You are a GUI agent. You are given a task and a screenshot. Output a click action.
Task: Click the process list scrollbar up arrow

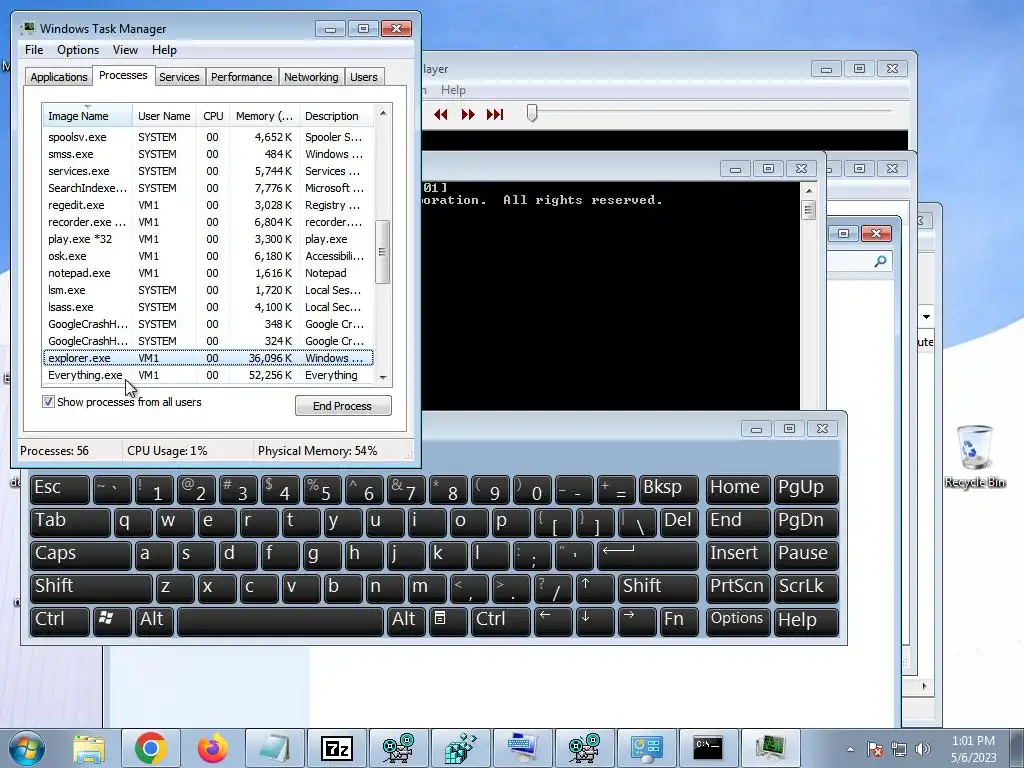pos(383,114)
